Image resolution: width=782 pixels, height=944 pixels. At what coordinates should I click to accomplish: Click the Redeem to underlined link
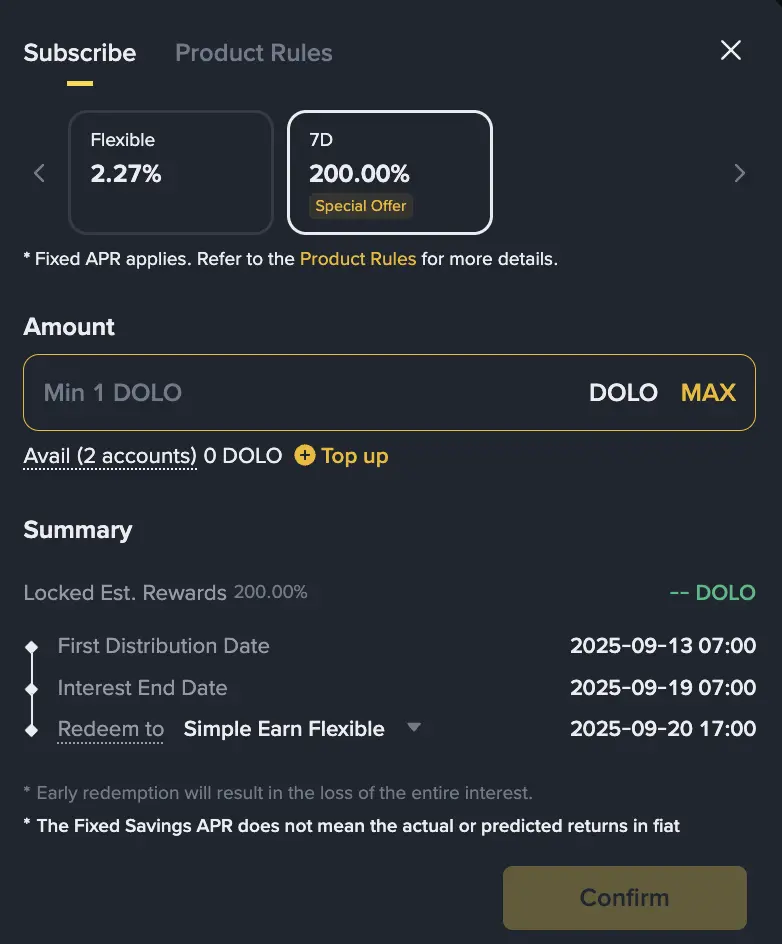click(x=110, y=729)
